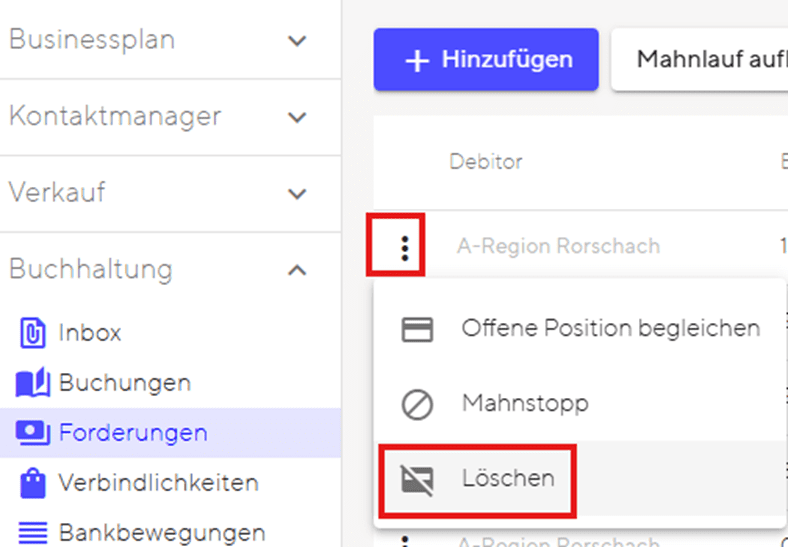Select Mahnstopp in the context menu
Screen dimensions: 788x547
(x=525, y=404)
